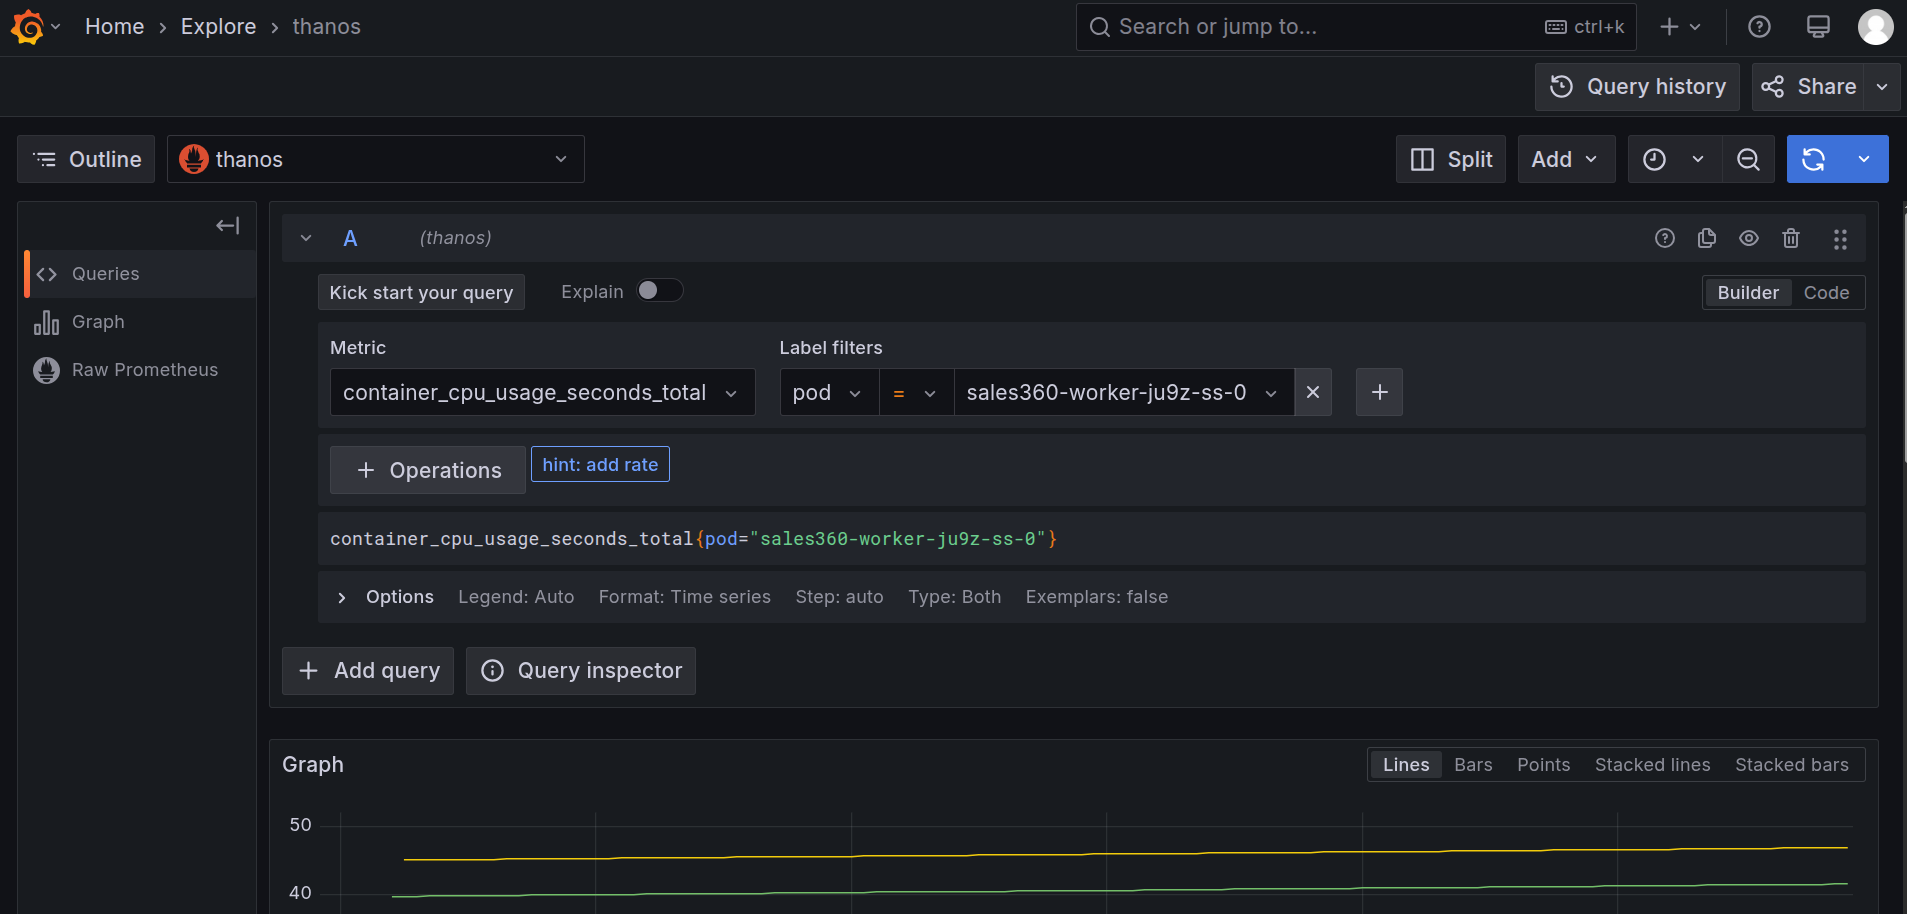Click the Query inspector button
Viewport: 1907px width, 914px height.
tap(580, 671)
